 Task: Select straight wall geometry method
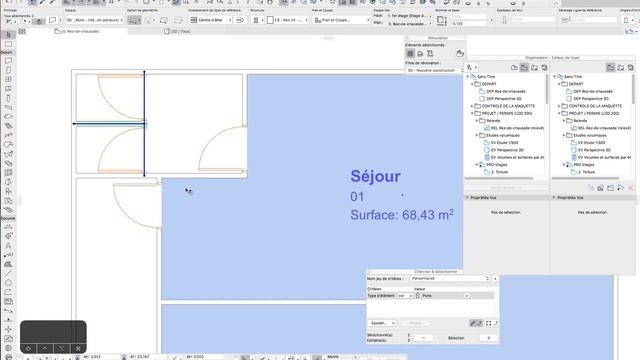[134, 20]
